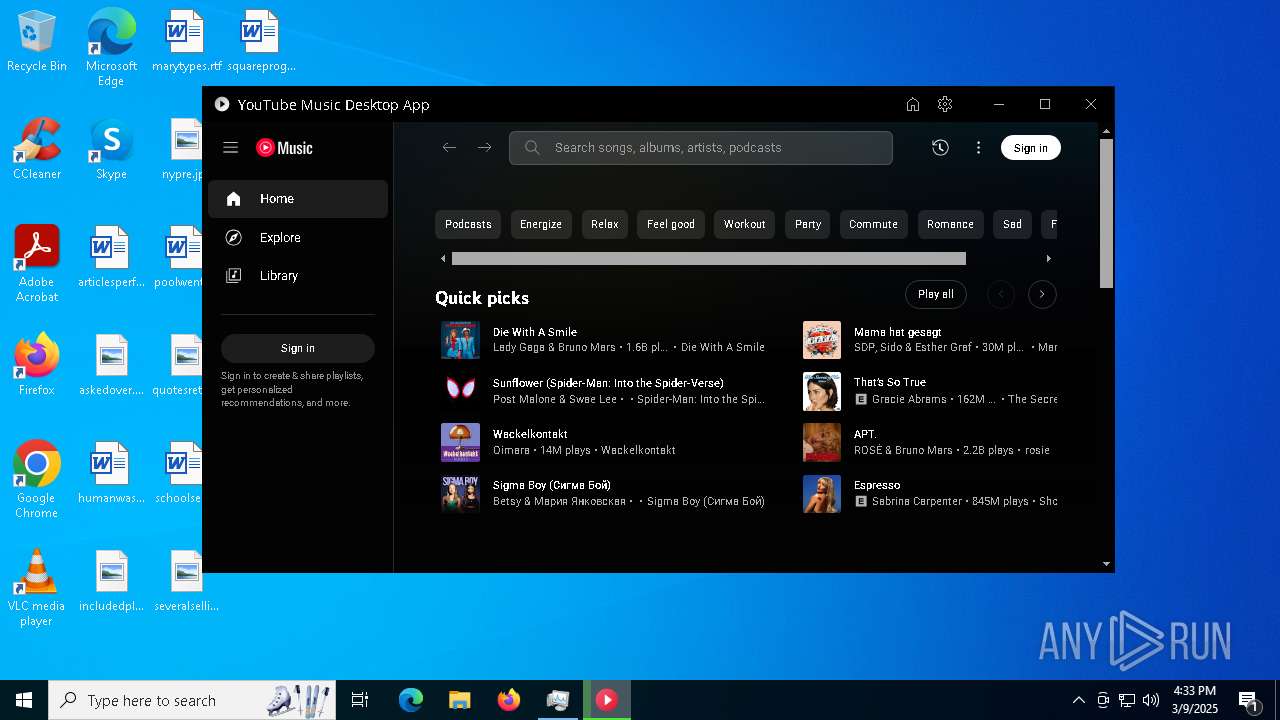Open Recycle Bin desktop icon

point(37,42)
